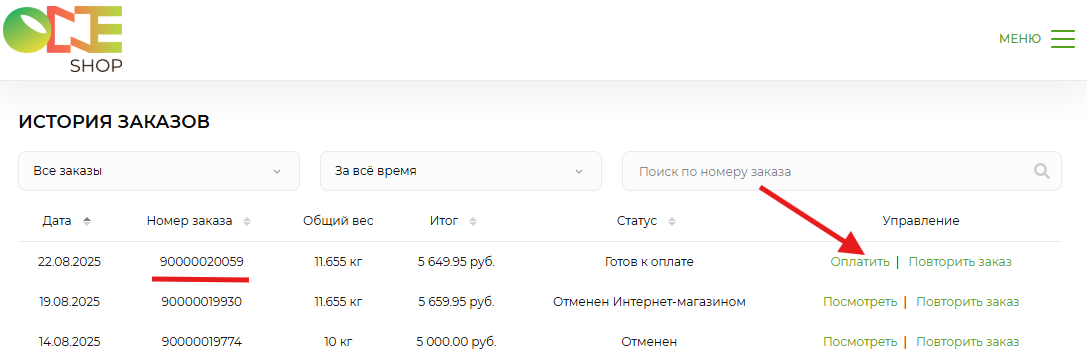Click the Управление column header
This screenshot has height=363, width=1087.
[921, 221]
